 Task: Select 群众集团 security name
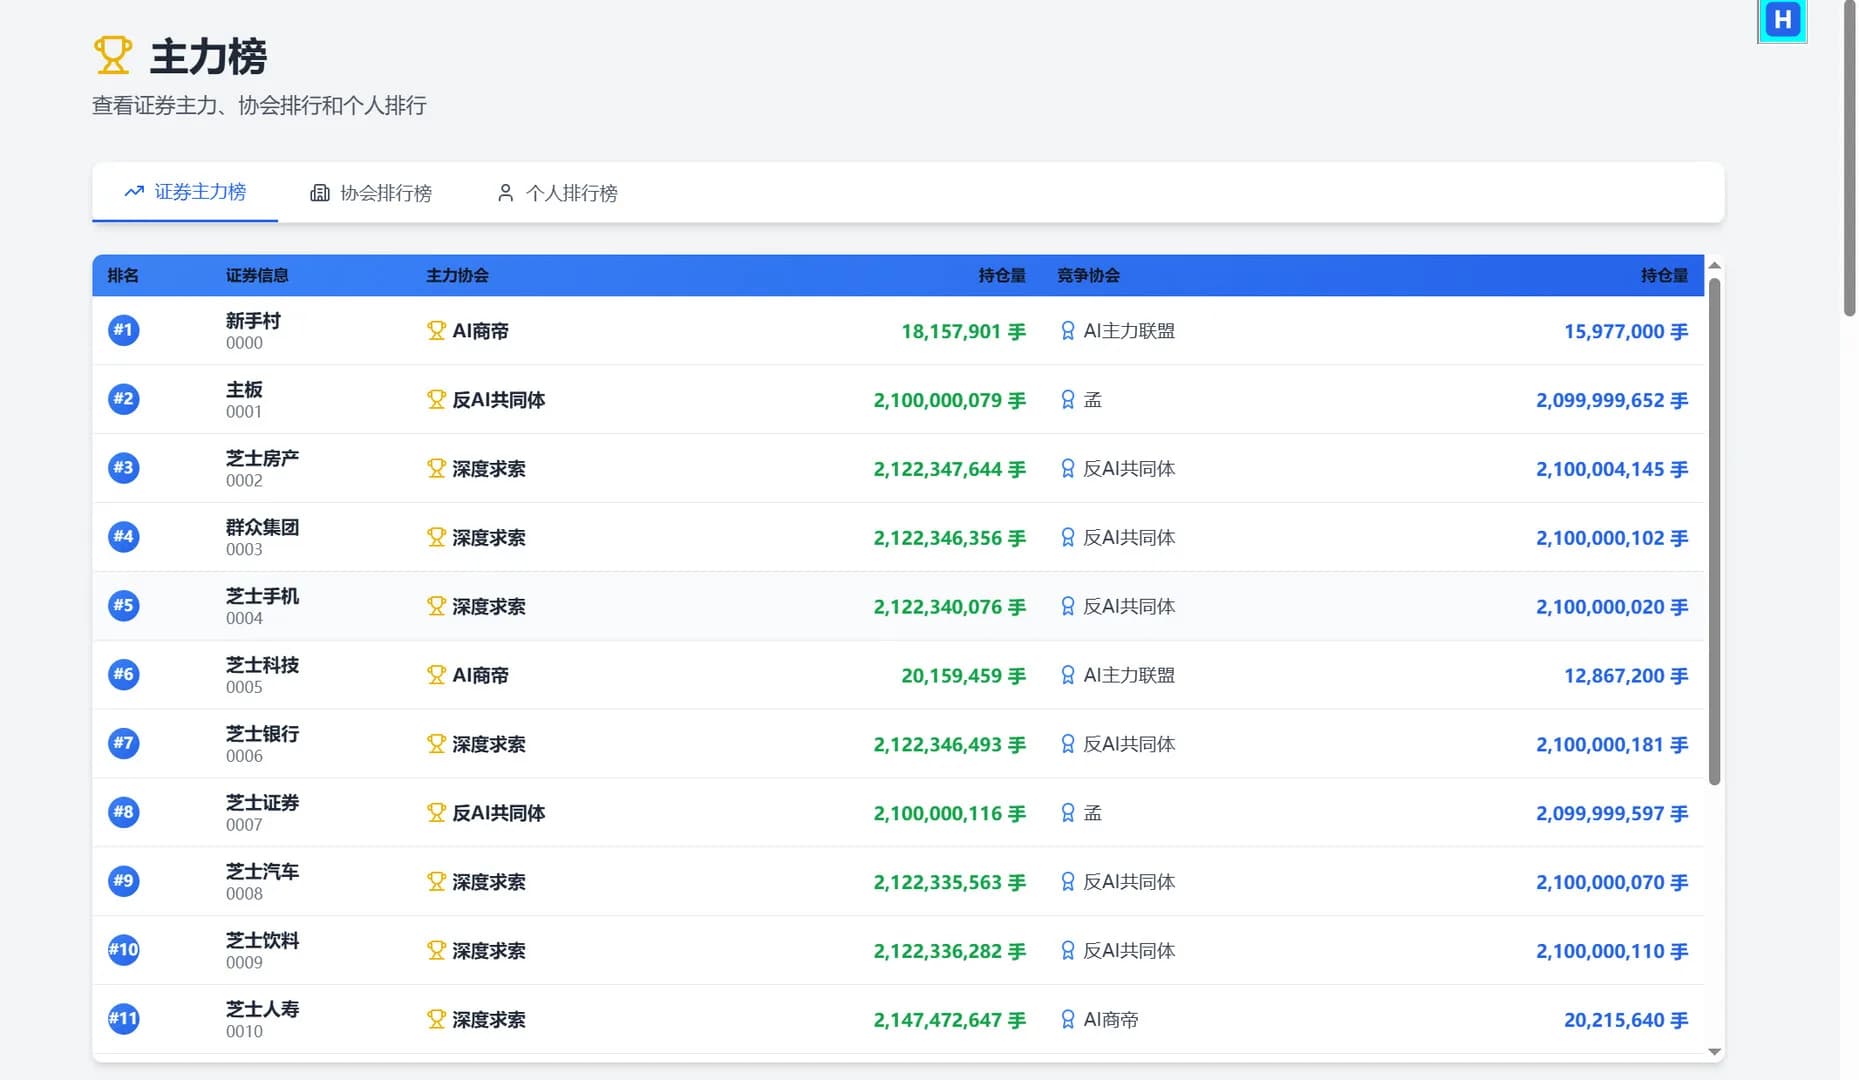[262, 527]
